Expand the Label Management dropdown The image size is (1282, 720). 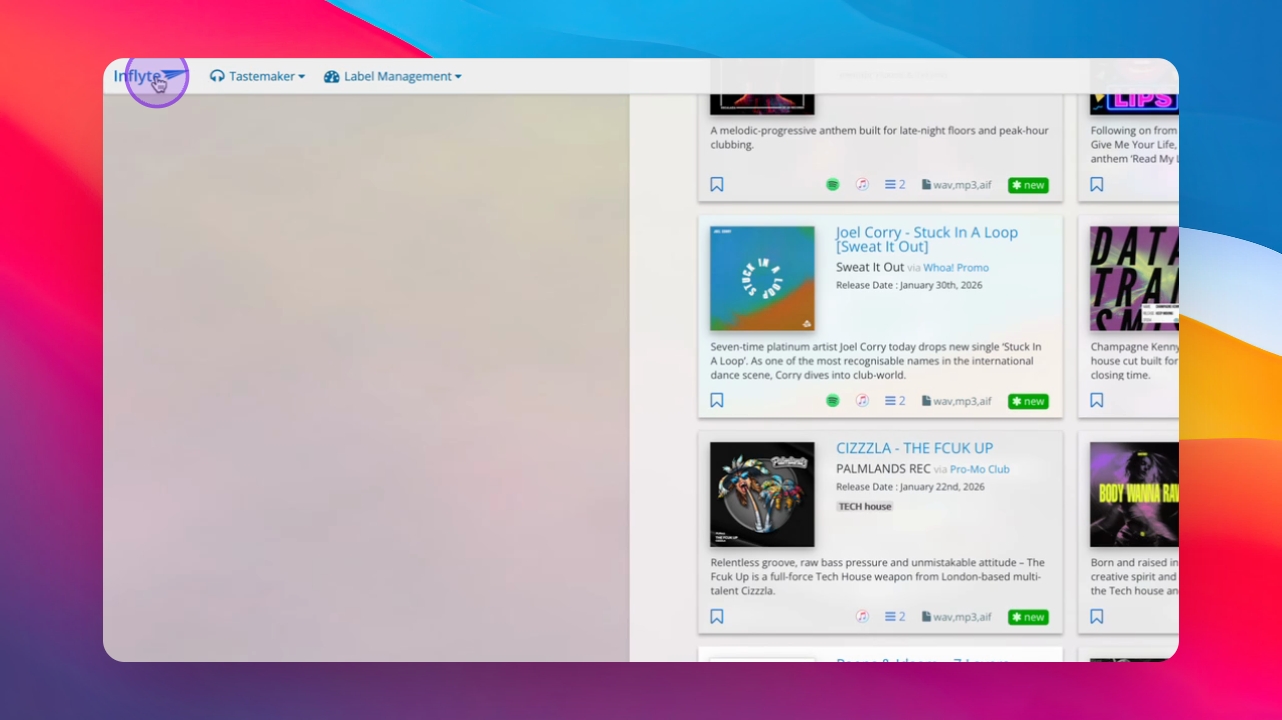click(392, 76)
